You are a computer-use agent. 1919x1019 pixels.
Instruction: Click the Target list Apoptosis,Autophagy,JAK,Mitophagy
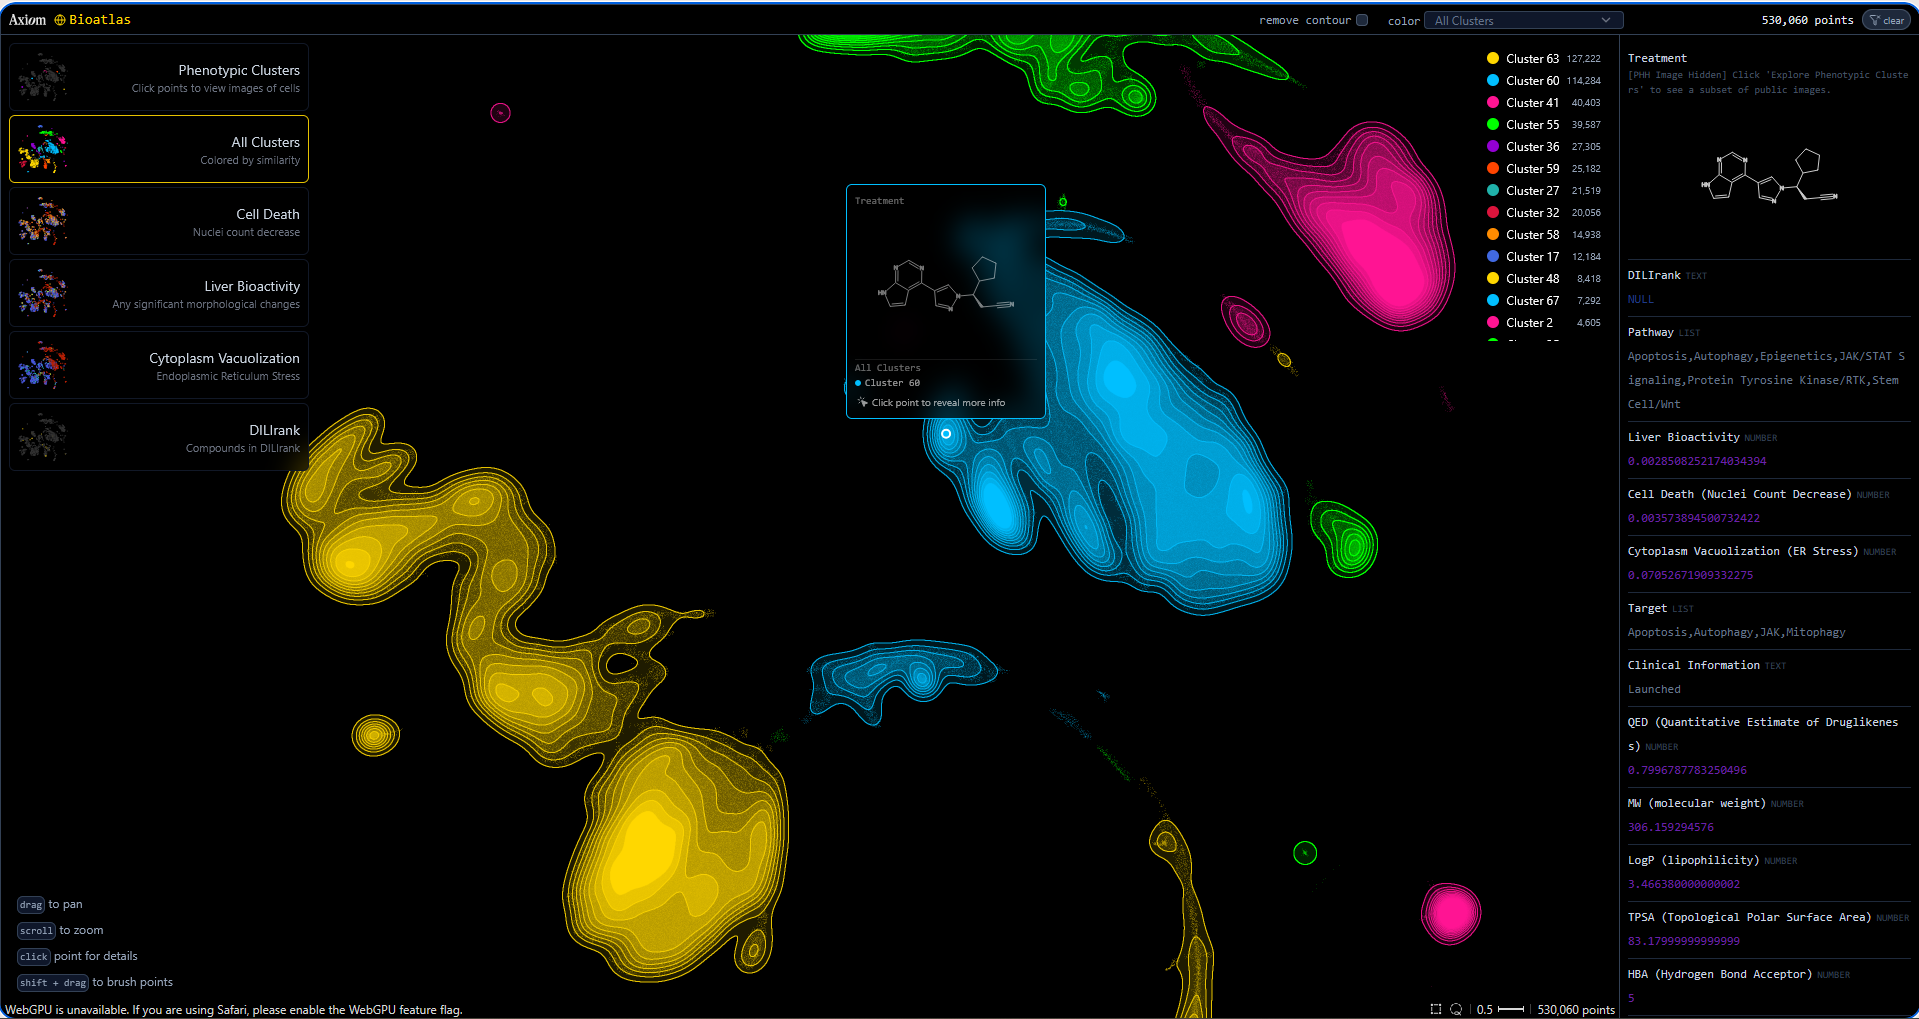tap(1736, 632)
